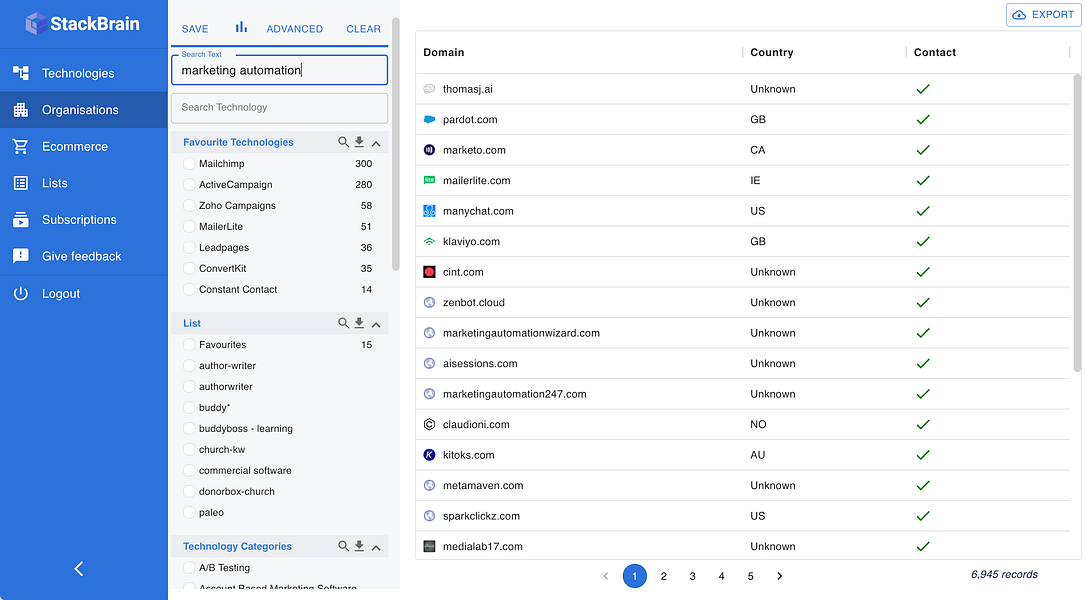Image resolution: width=1086 pixels, height=600 pixels.
Task: Open the Lists menu item
Action: click(x=84, y=183)
